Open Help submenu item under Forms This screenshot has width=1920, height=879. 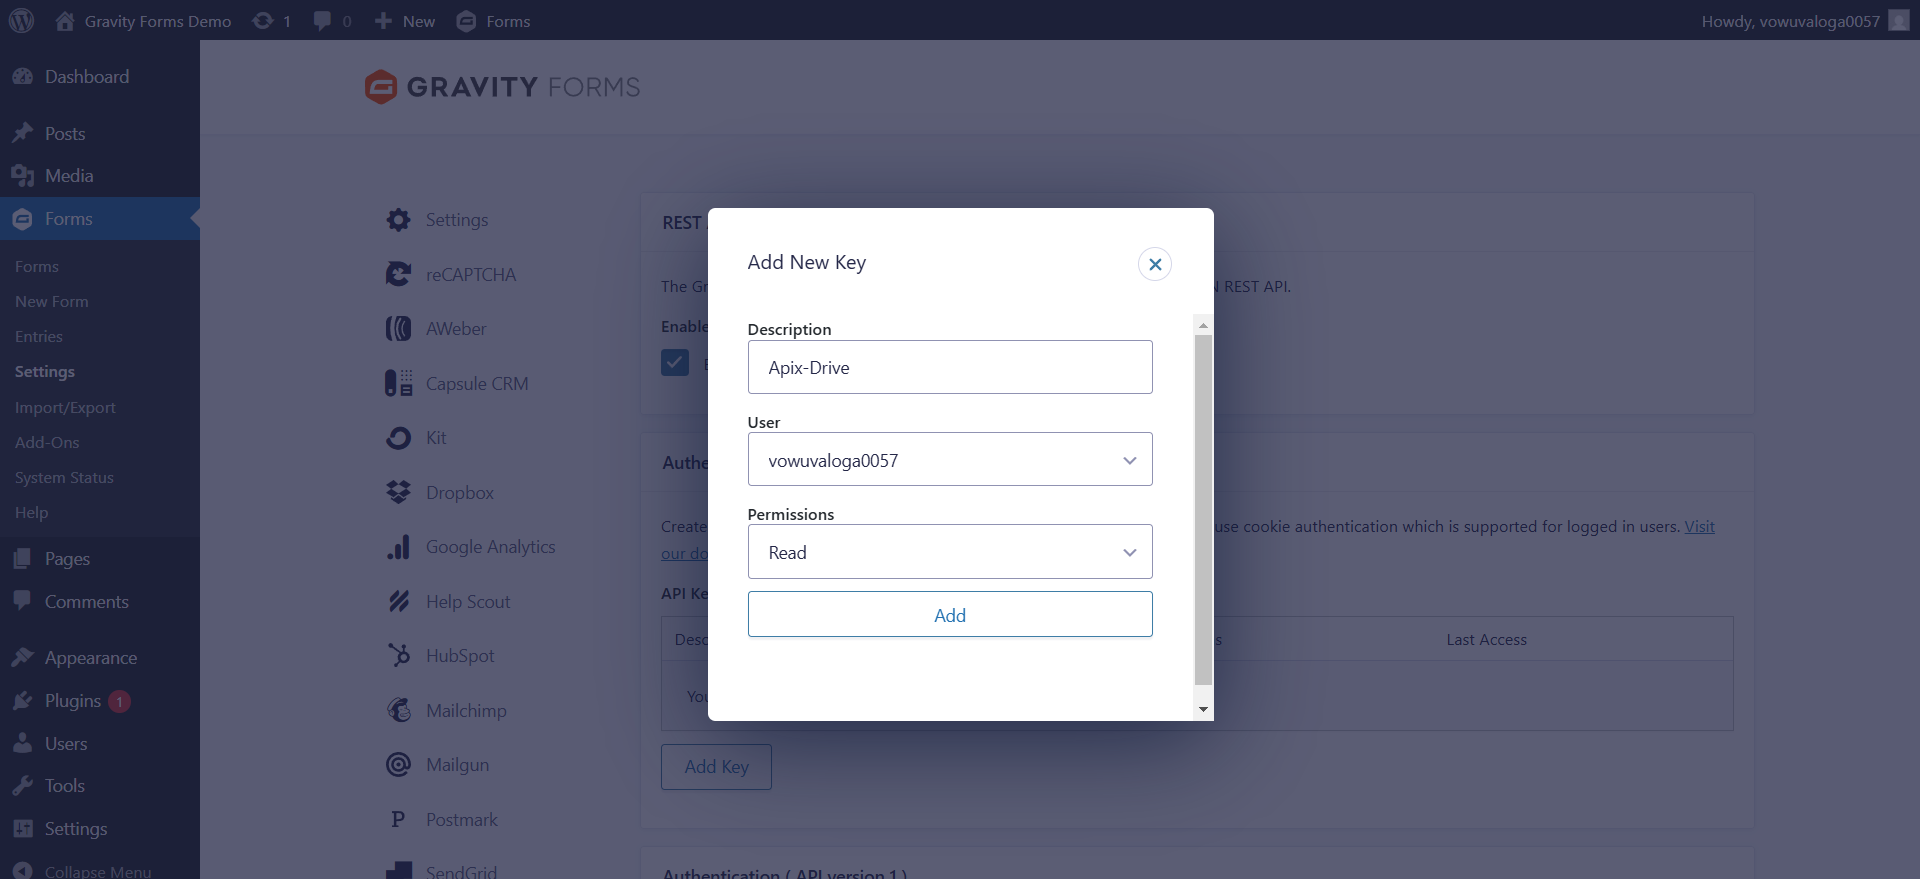pos(31,513)
